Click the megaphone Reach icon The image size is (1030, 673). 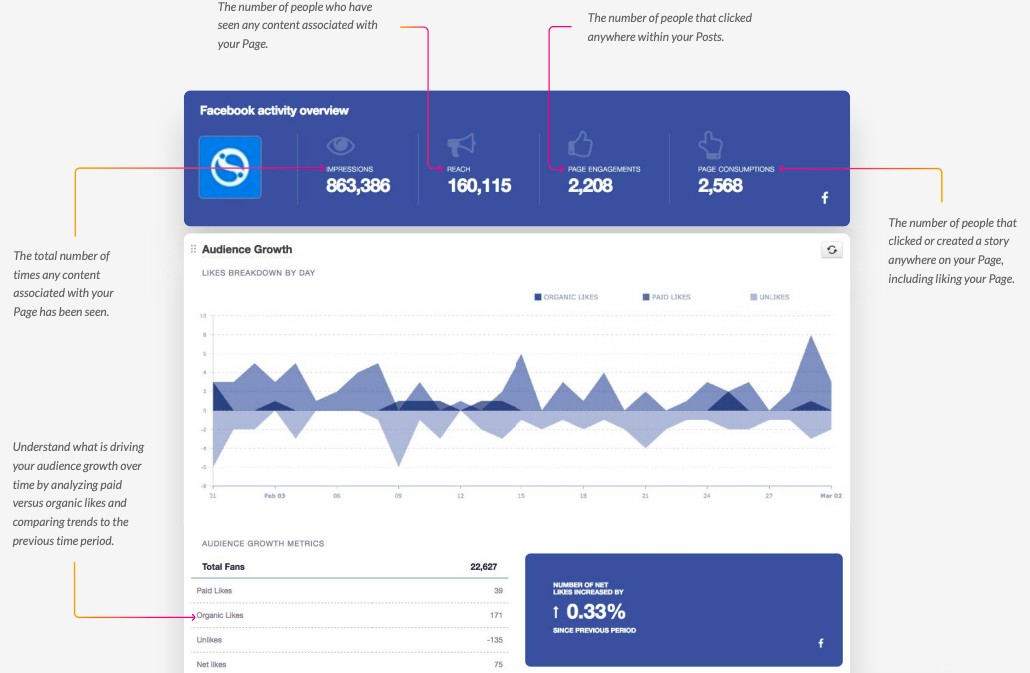point(460,145)
